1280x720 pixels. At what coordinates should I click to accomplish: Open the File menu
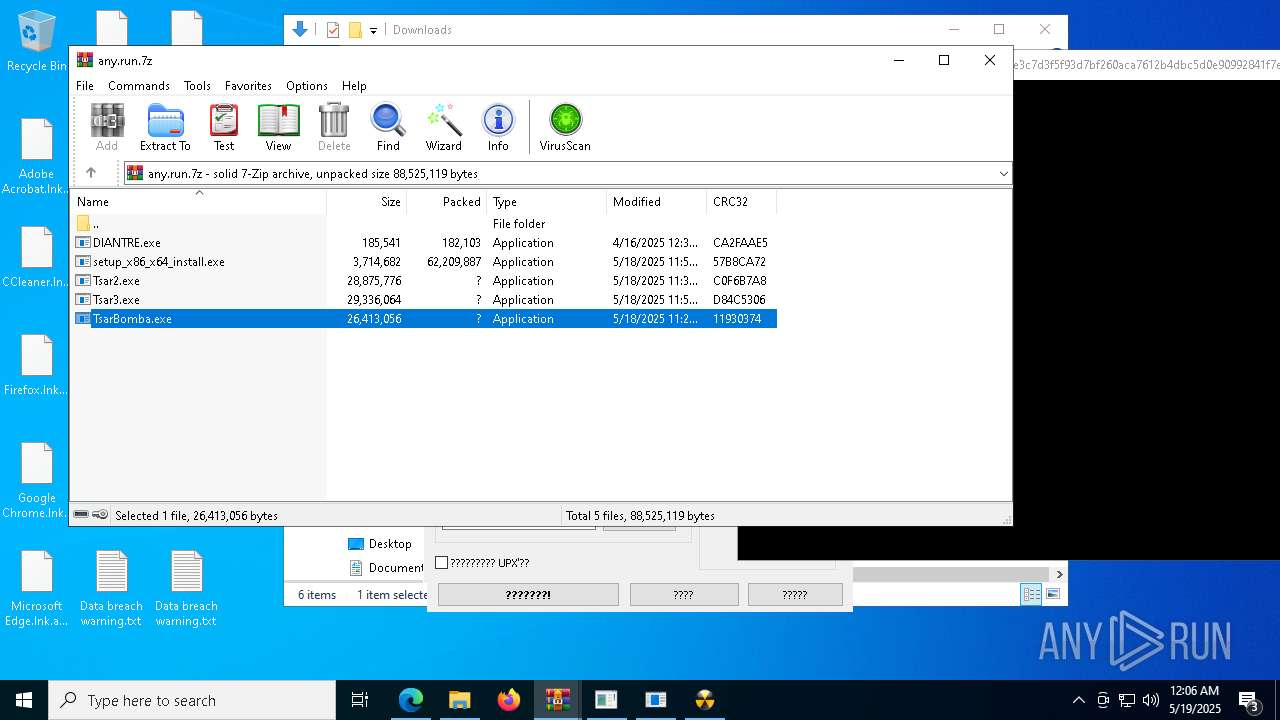[x=85, y=86]
